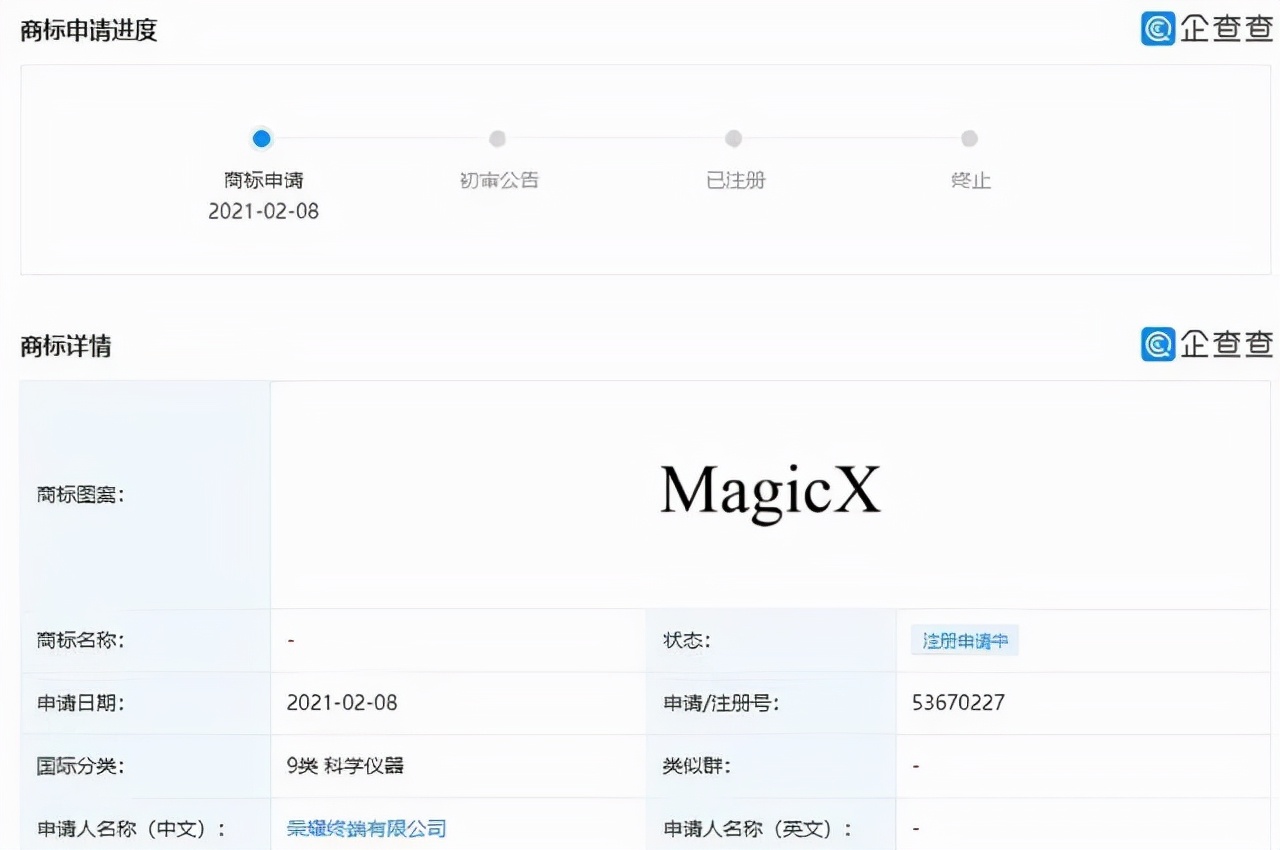
Task: Click the 商标申请 step label
Action: [263, 181]
